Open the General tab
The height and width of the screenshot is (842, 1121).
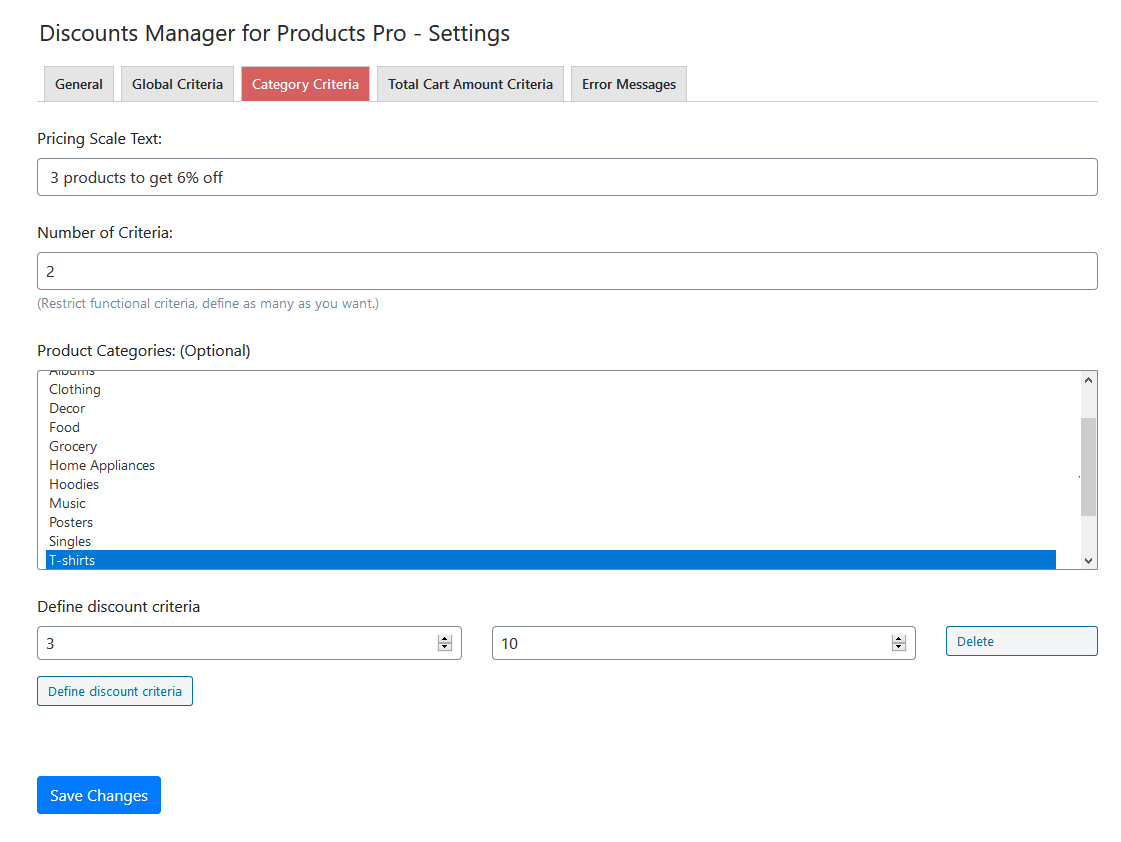[79, 84]
